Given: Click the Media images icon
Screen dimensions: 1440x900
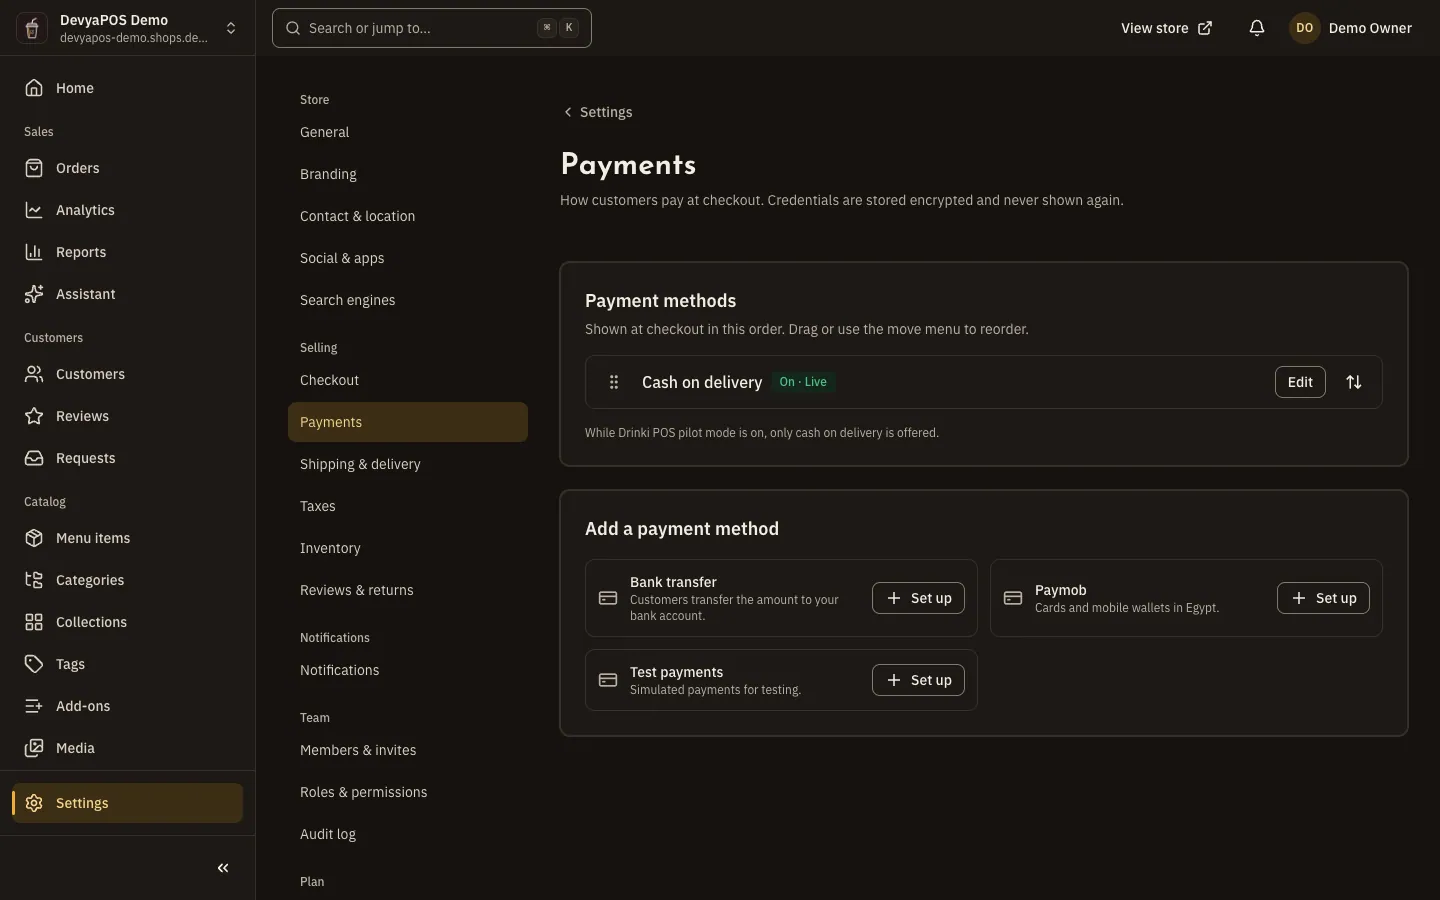Looking at the screenshot, I should (34, 748).
